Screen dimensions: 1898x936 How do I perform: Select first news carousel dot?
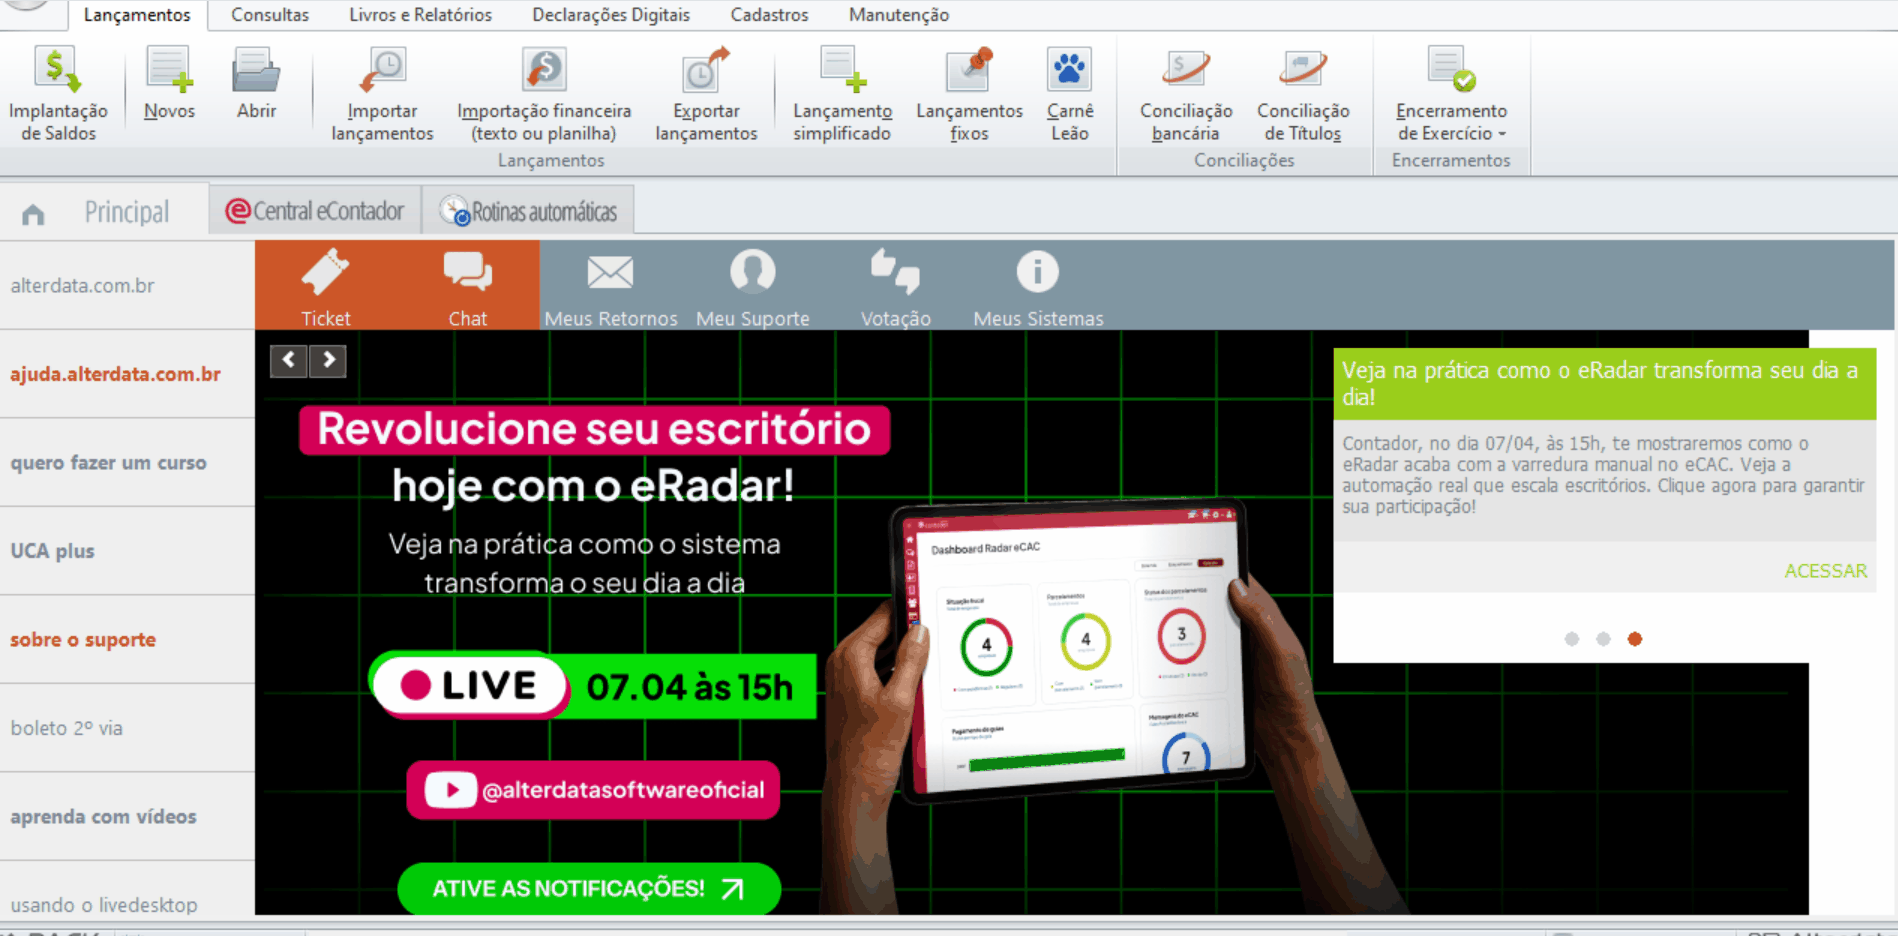[x=1572, y=639]
